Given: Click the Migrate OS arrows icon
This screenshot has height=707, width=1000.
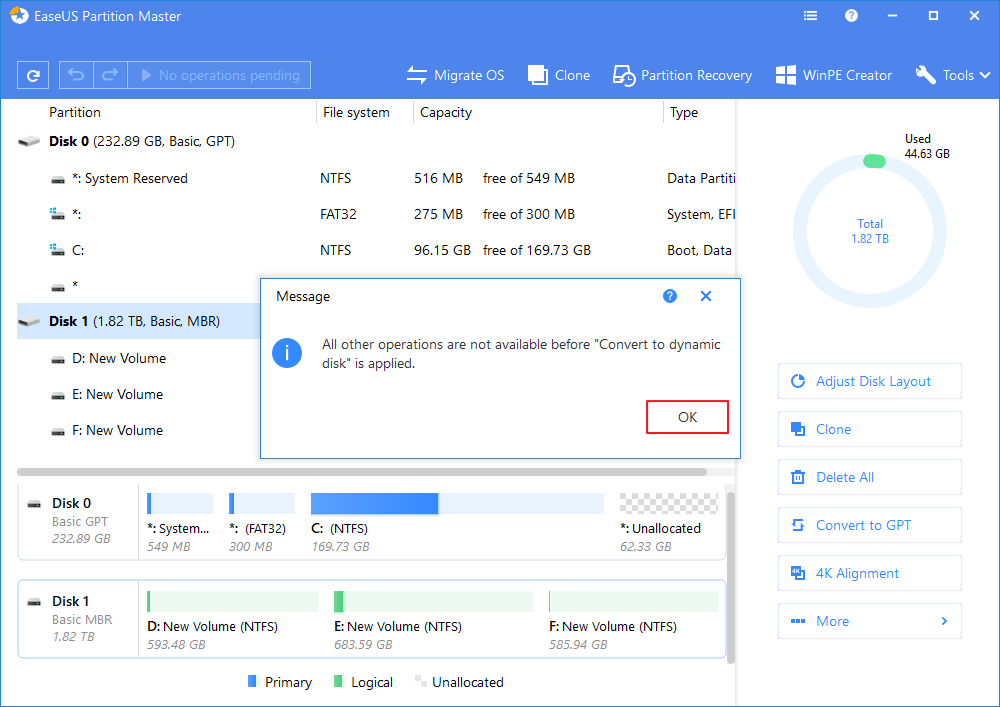Looking at the screenshot, I should 417,75.
